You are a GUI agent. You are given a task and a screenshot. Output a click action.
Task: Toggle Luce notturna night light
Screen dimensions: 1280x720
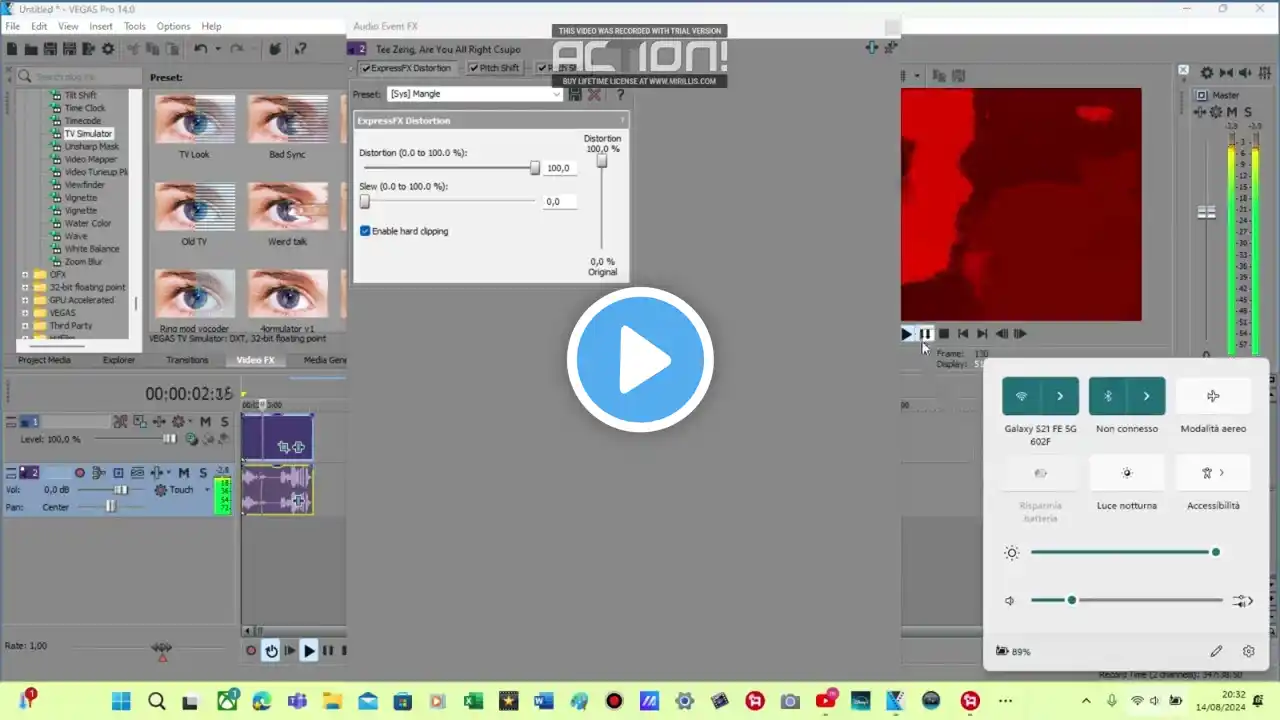pyautogui.click(x=1127, y=473)
